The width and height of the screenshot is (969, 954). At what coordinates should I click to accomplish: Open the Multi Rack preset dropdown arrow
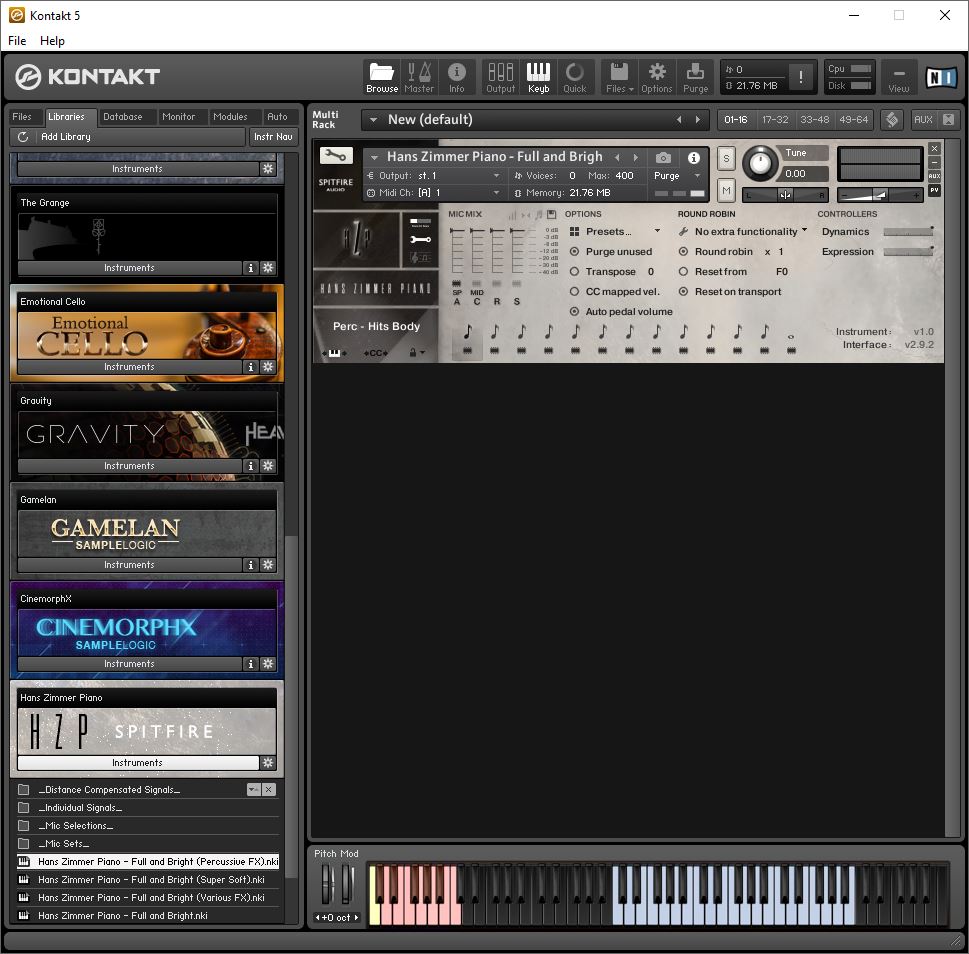click(x=373, y=120)
